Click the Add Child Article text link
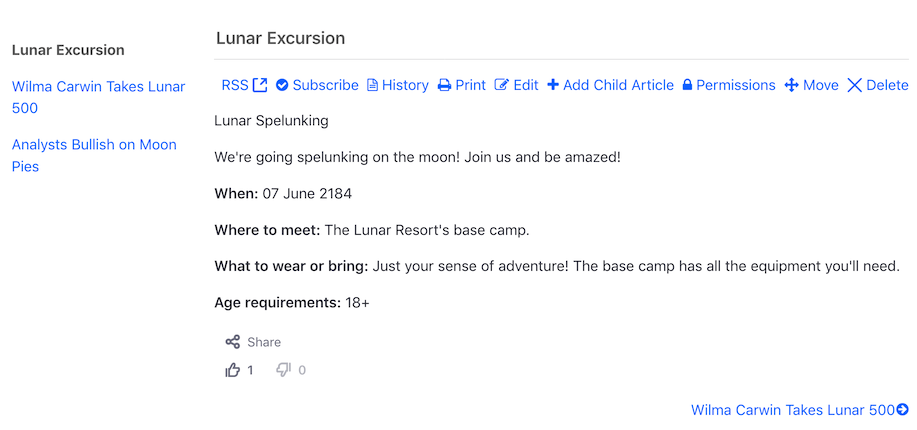Screen dimensions: 917x430 pyautogui.click(x=618, y=85)
